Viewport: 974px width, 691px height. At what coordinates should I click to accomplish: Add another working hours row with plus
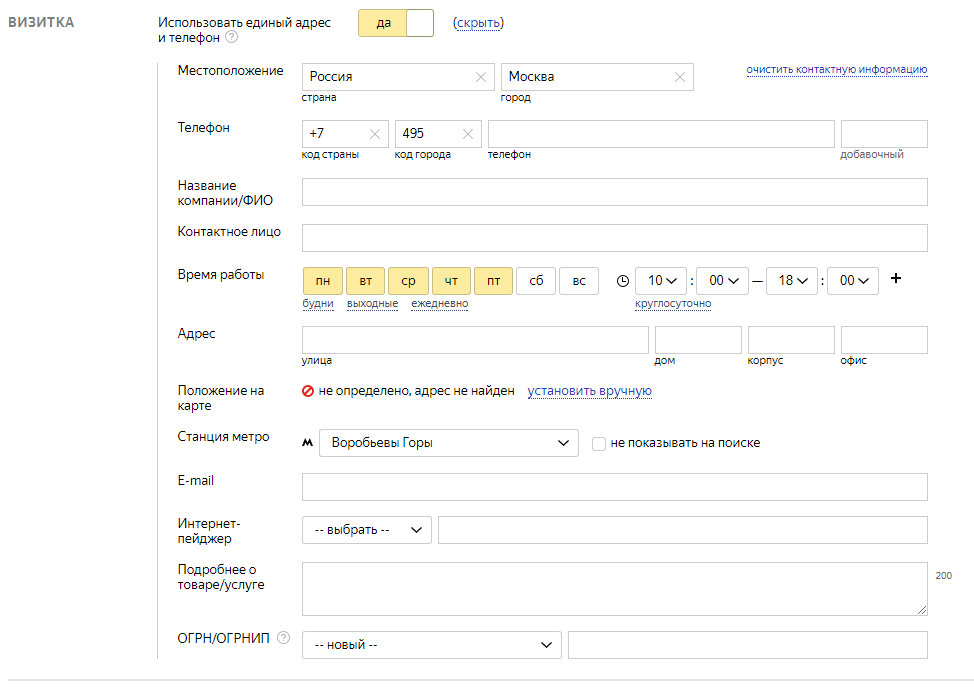(896, 279)
